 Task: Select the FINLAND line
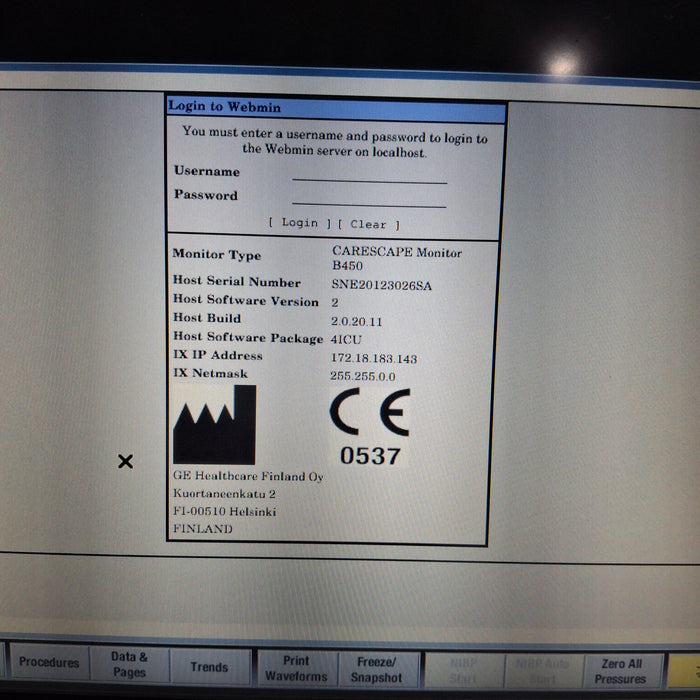click(x=203, y=529)
